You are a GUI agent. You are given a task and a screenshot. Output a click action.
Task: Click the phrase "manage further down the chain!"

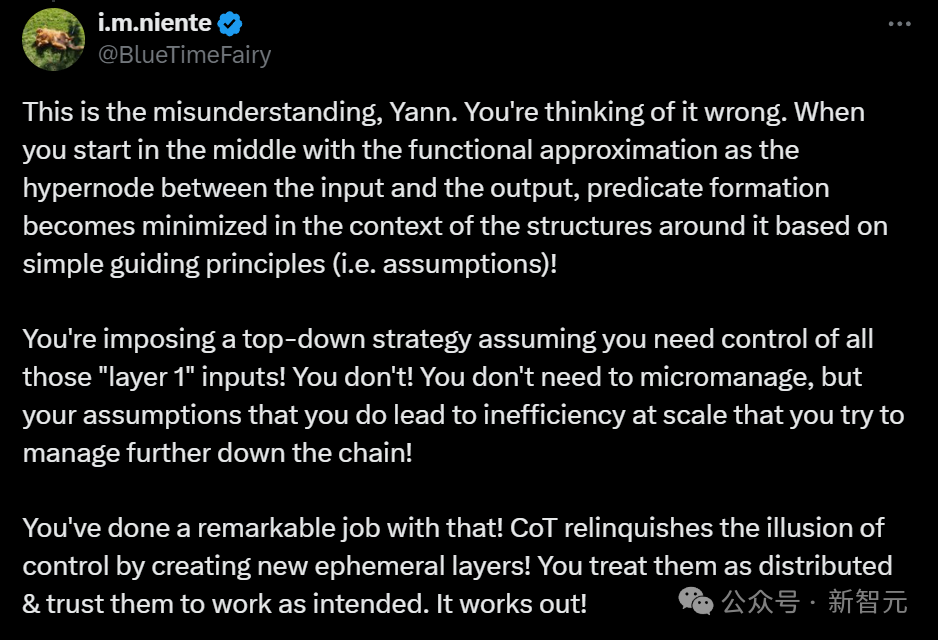click(x=218, y=453)
